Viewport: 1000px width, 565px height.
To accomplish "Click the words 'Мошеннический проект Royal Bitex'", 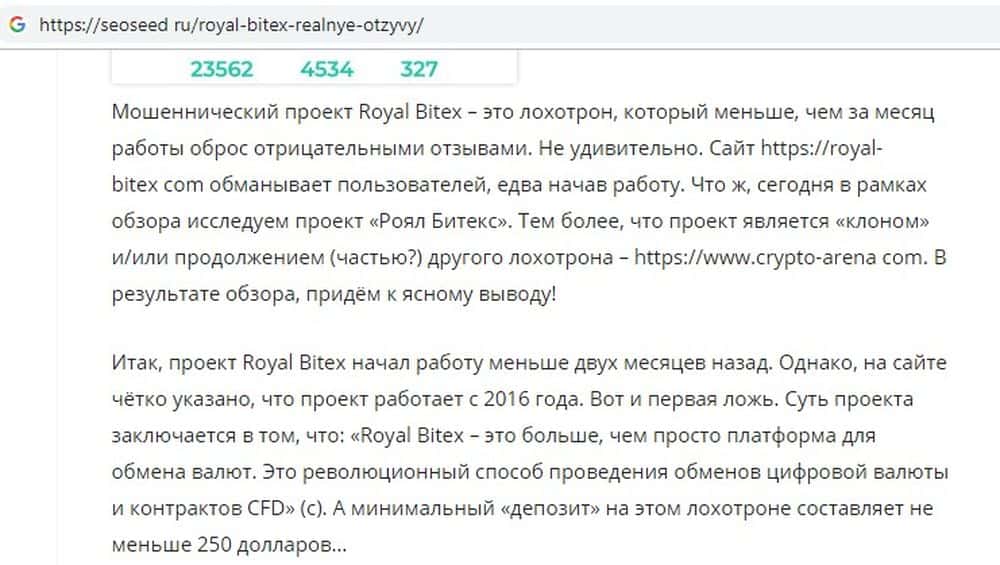I will point(286,112).
